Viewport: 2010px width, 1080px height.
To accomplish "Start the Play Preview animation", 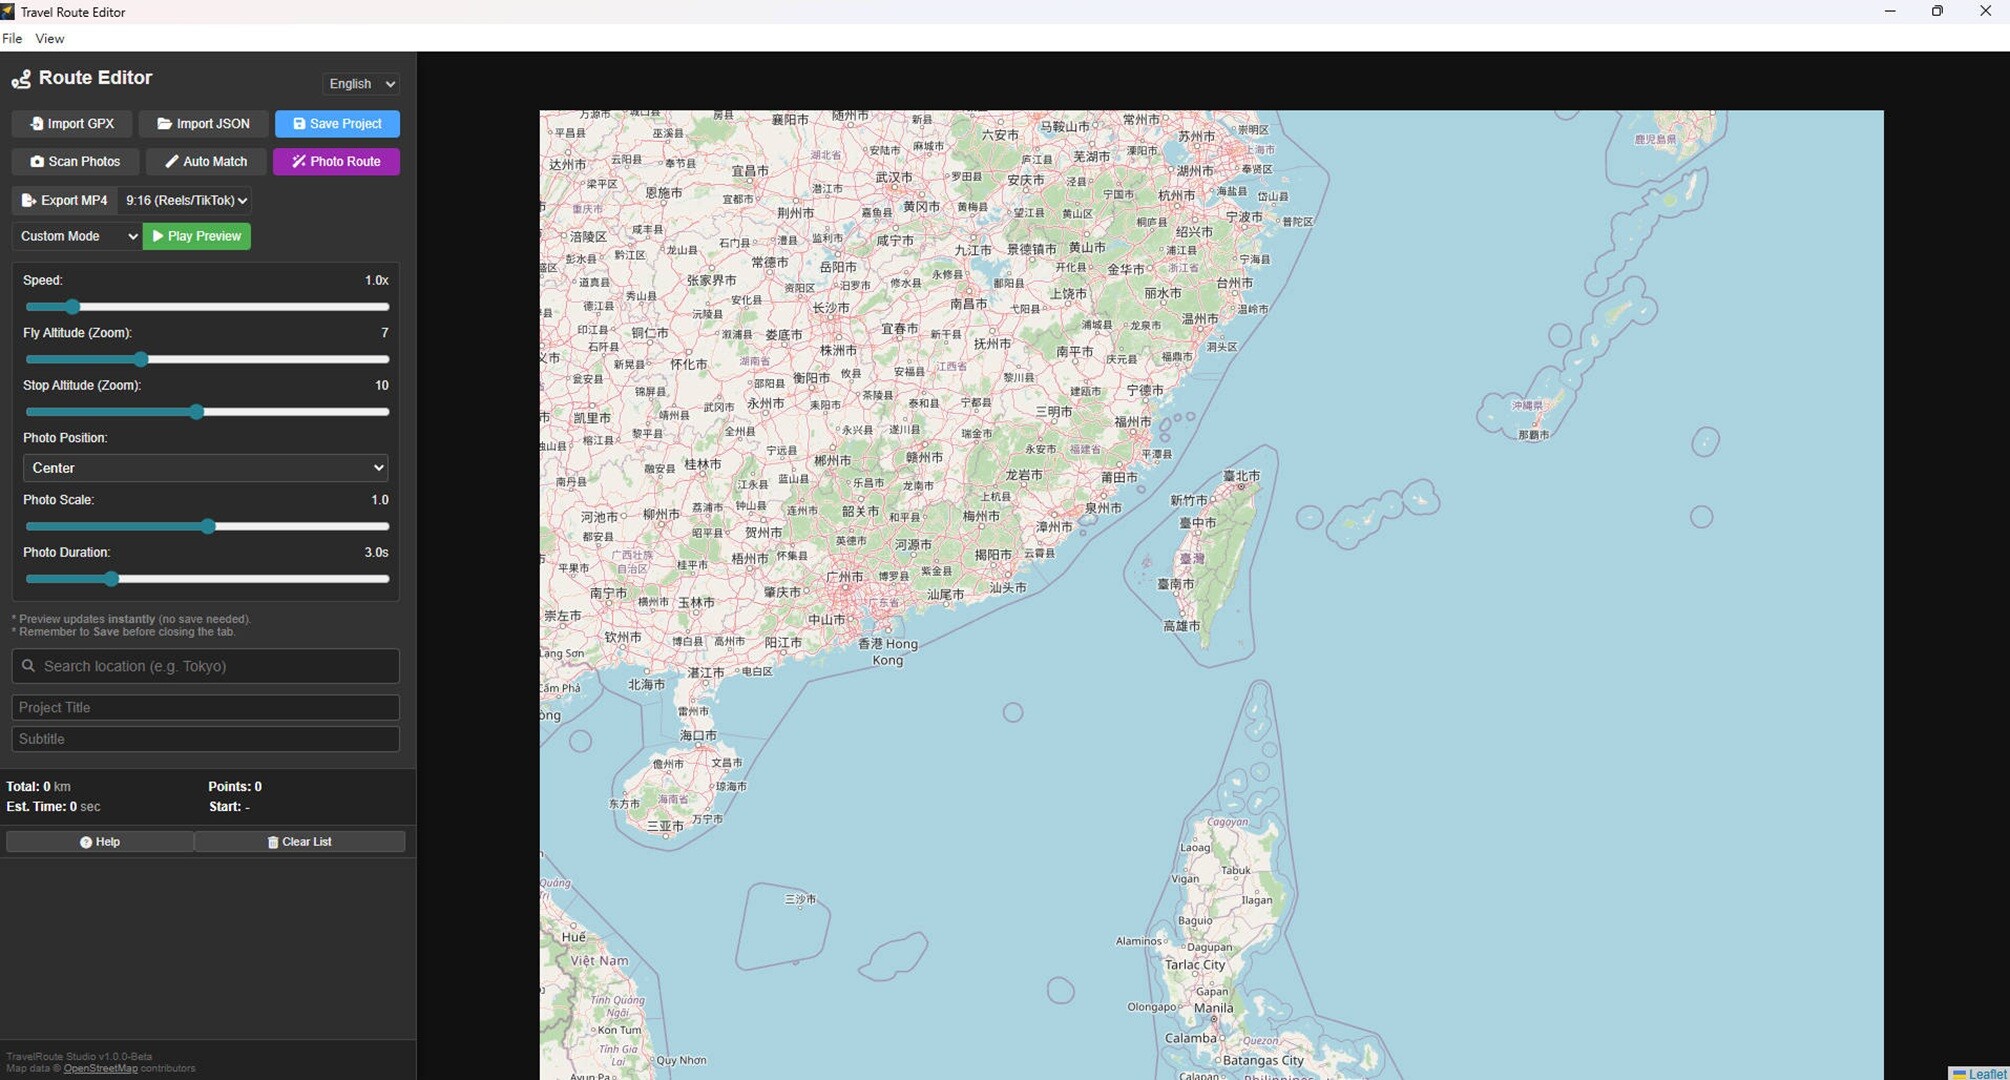I will tap(197, 236).
